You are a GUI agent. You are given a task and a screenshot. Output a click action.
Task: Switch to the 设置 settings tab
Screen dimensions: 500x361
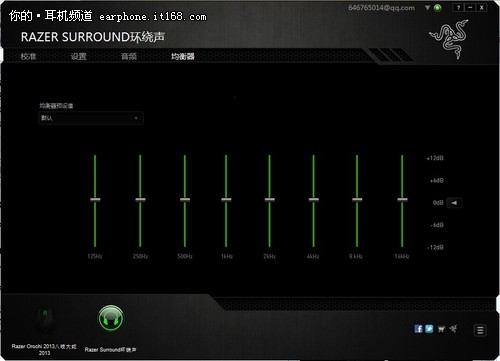coord(79,56)
